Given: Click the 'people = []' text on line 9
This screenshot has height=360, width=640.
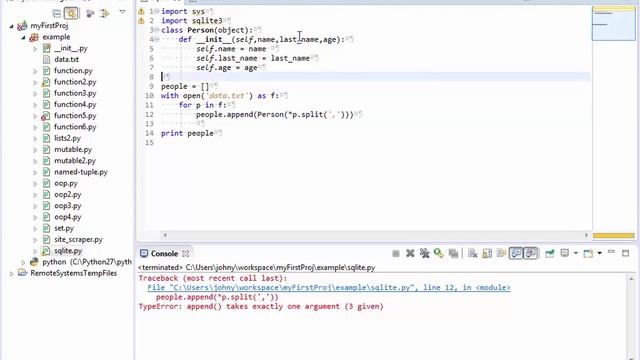Looking at the screenshot, I should click(185, 87).
